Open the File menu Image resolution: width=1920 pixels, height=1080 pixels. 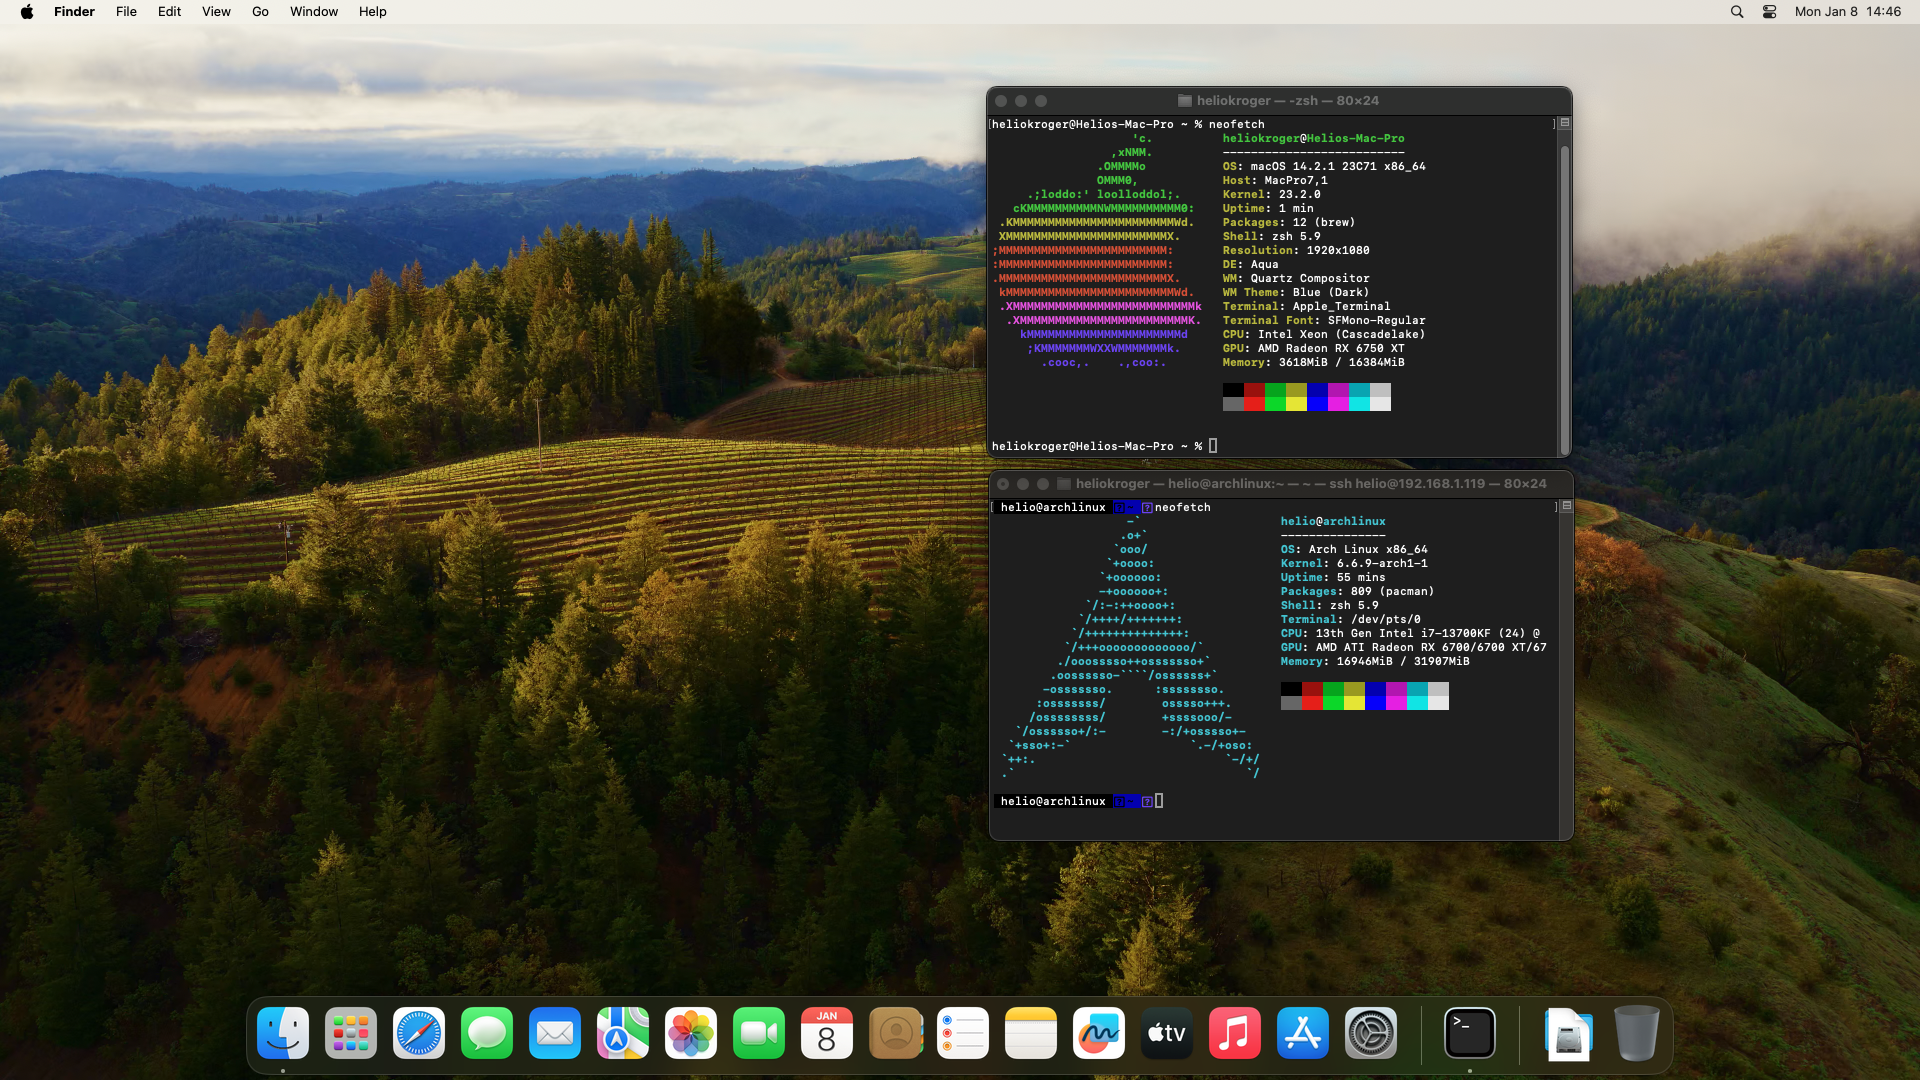(126, 12)
